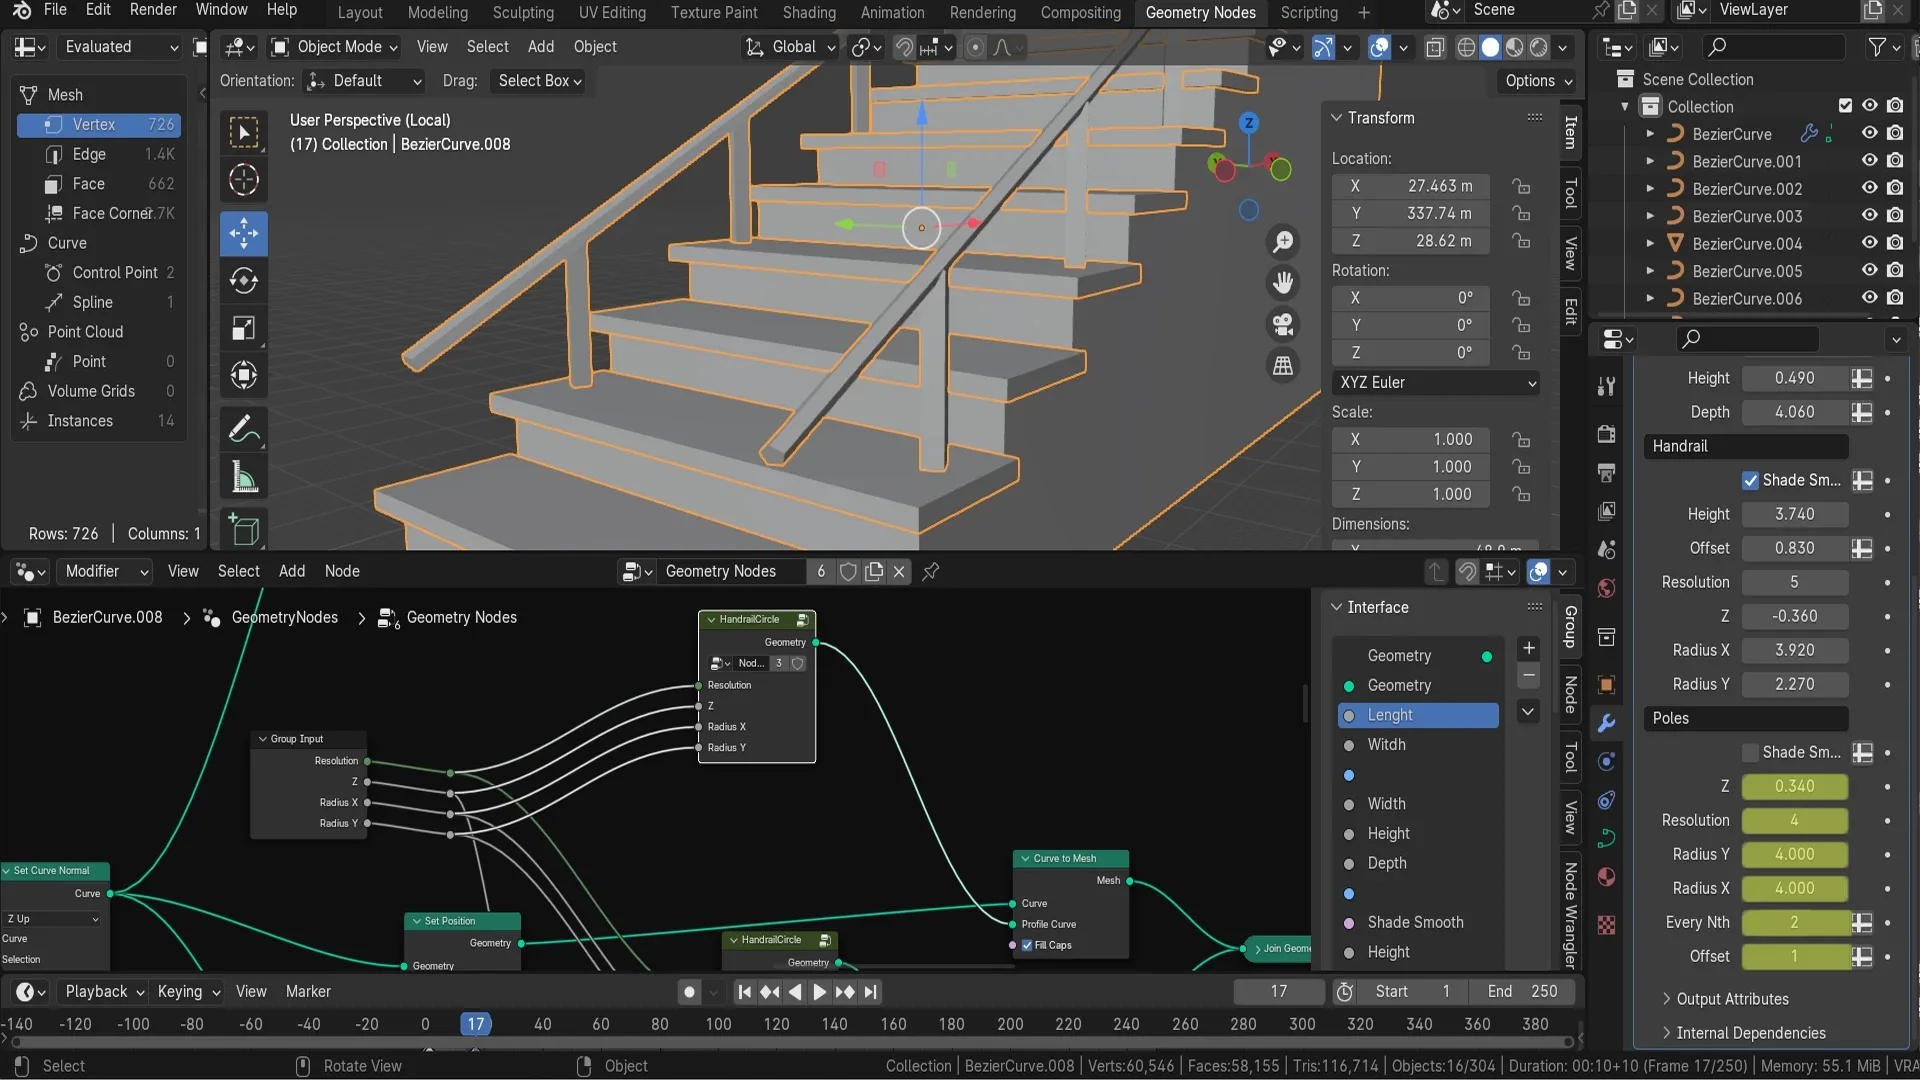Hide BezierCurve.003 with eye icon
1920x1080 pixels.
[x=1869, y=216]
